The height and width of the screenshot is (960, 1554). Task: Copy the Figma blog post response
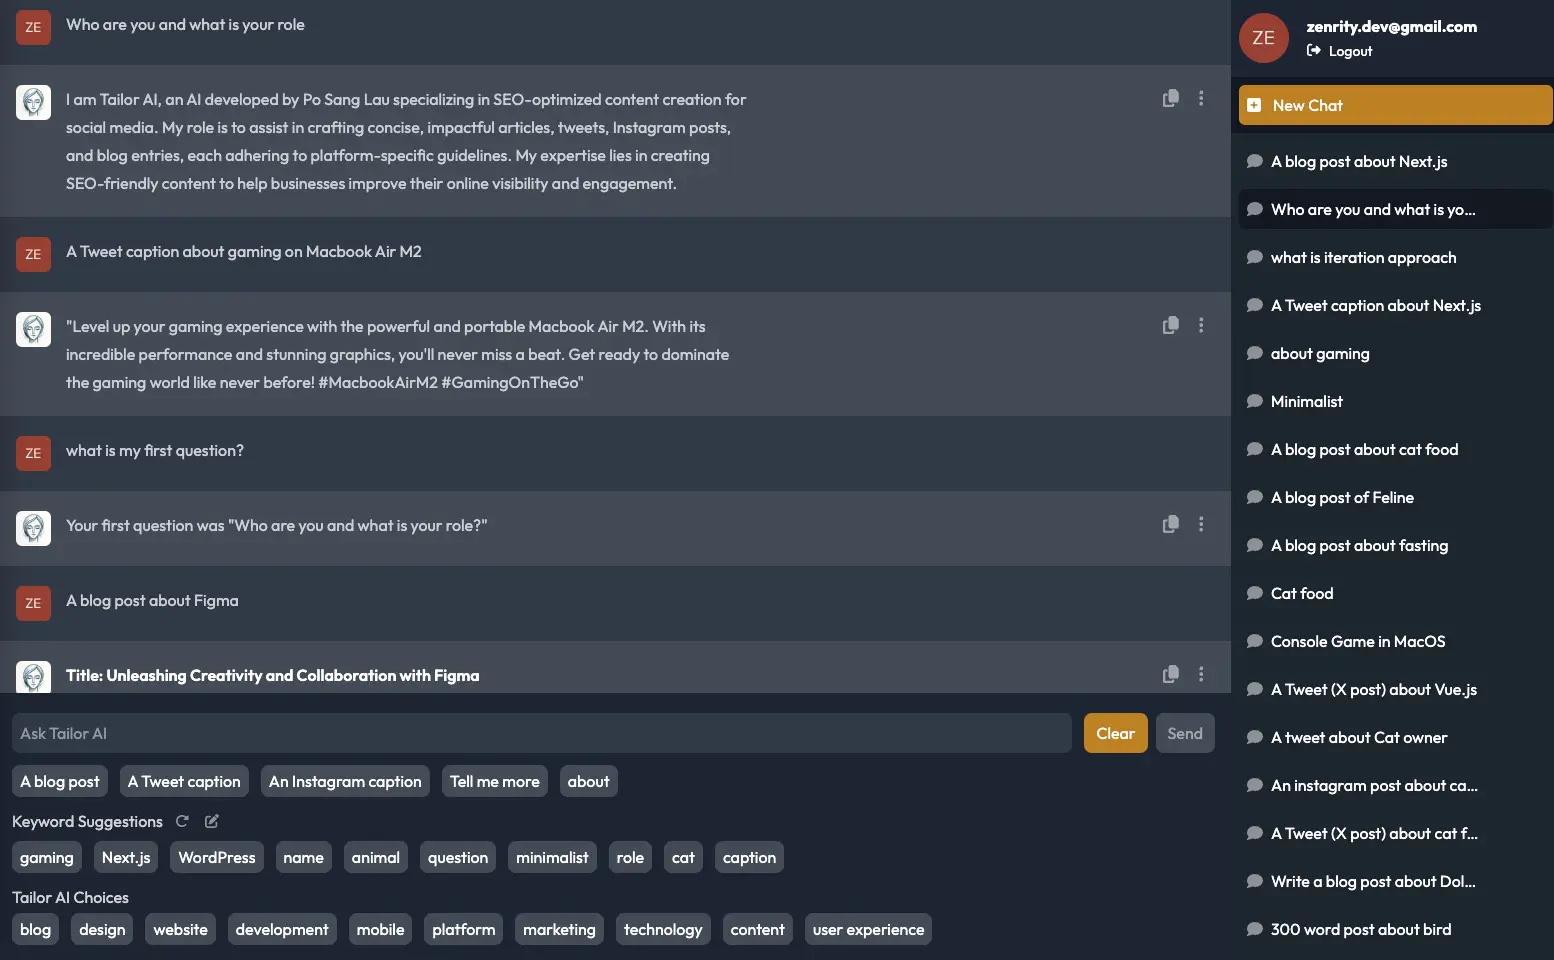[1170, 674]
